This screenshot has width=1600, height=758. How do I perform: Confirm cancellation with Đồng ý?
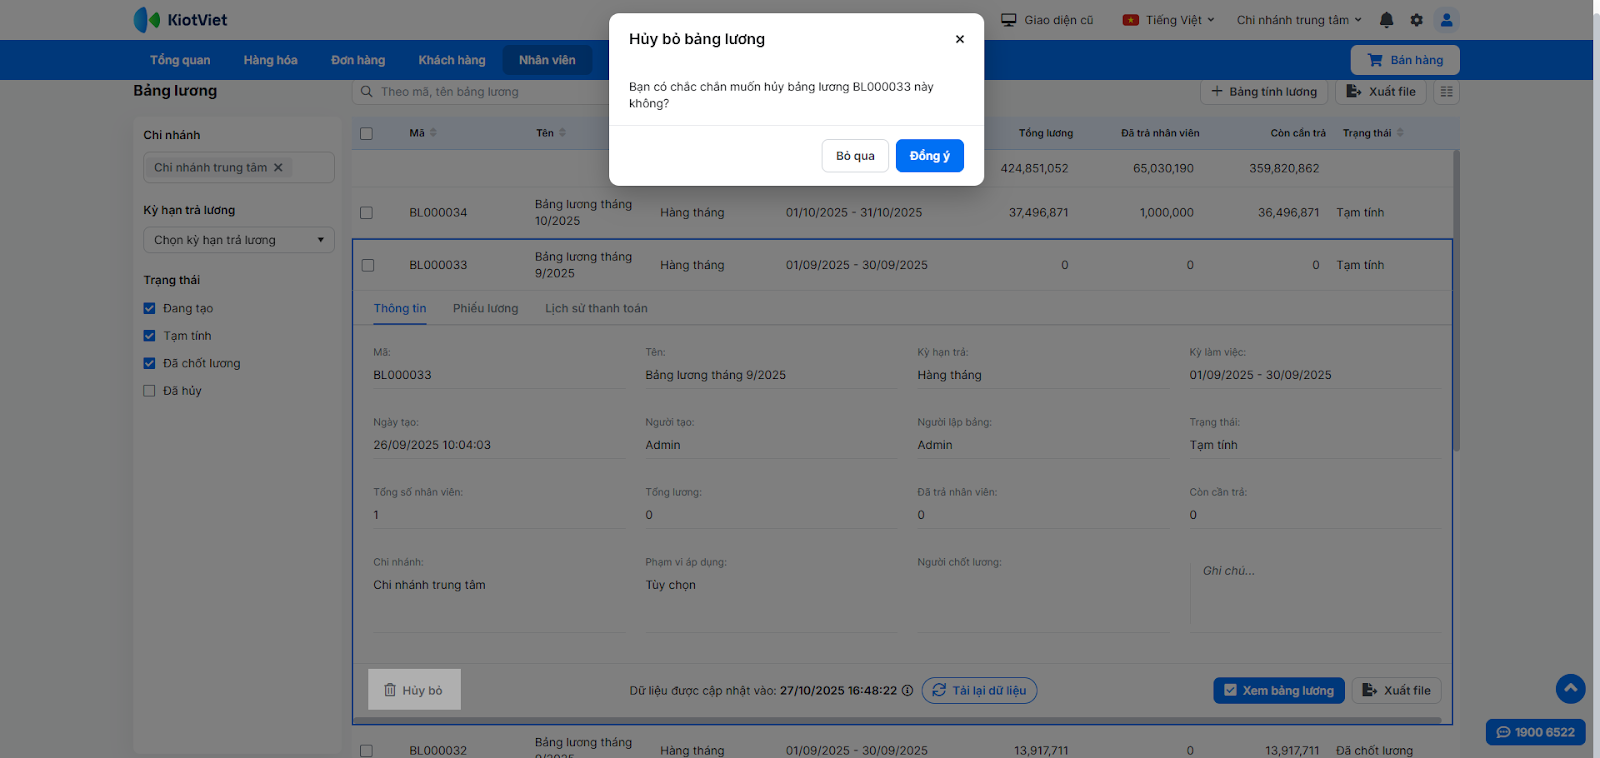(930, 156)
